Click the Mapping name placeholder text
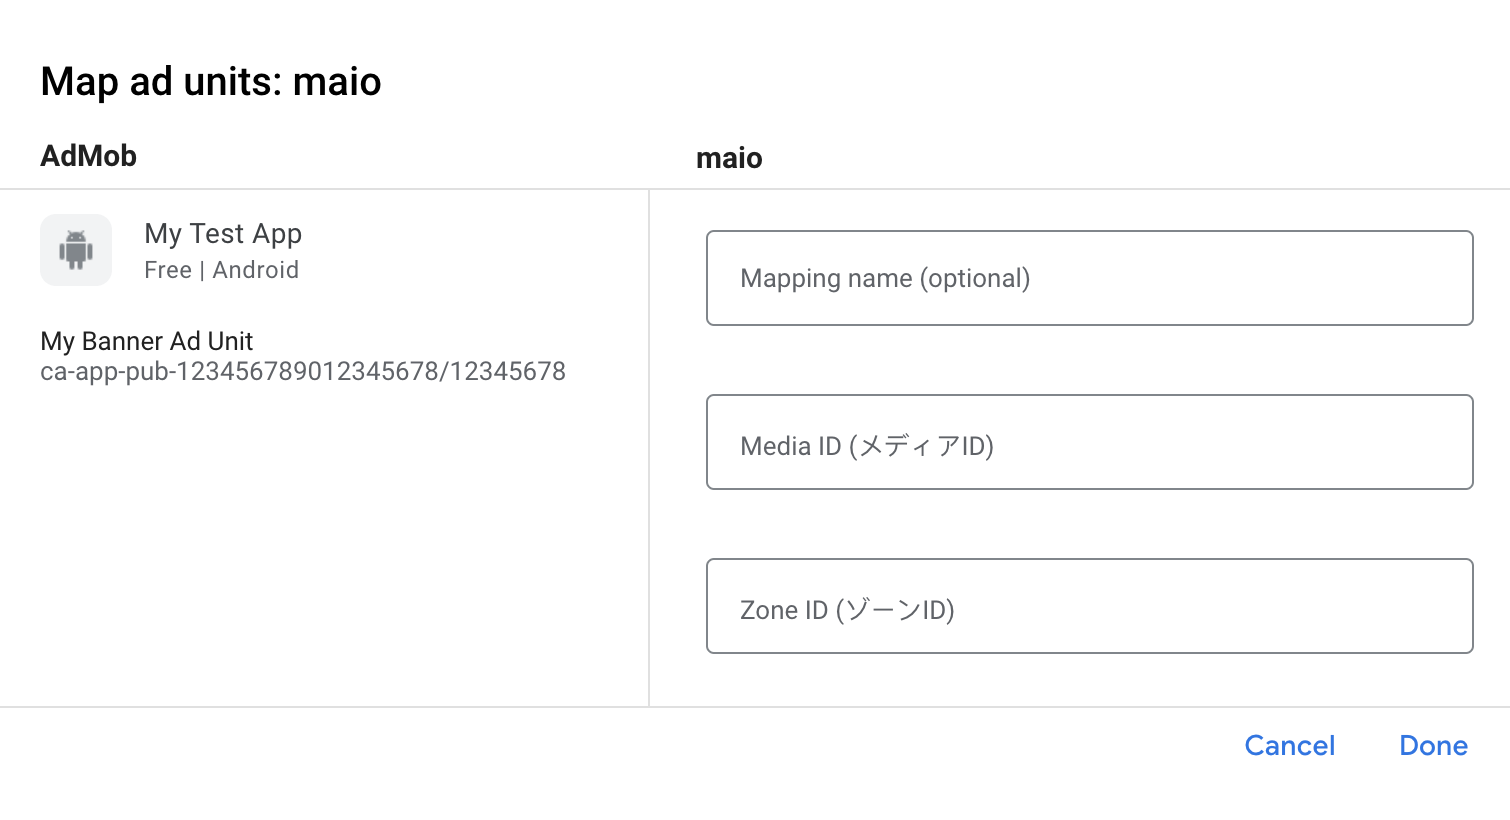This screenshot has width=1510, height=820. (x=885, y=278)
